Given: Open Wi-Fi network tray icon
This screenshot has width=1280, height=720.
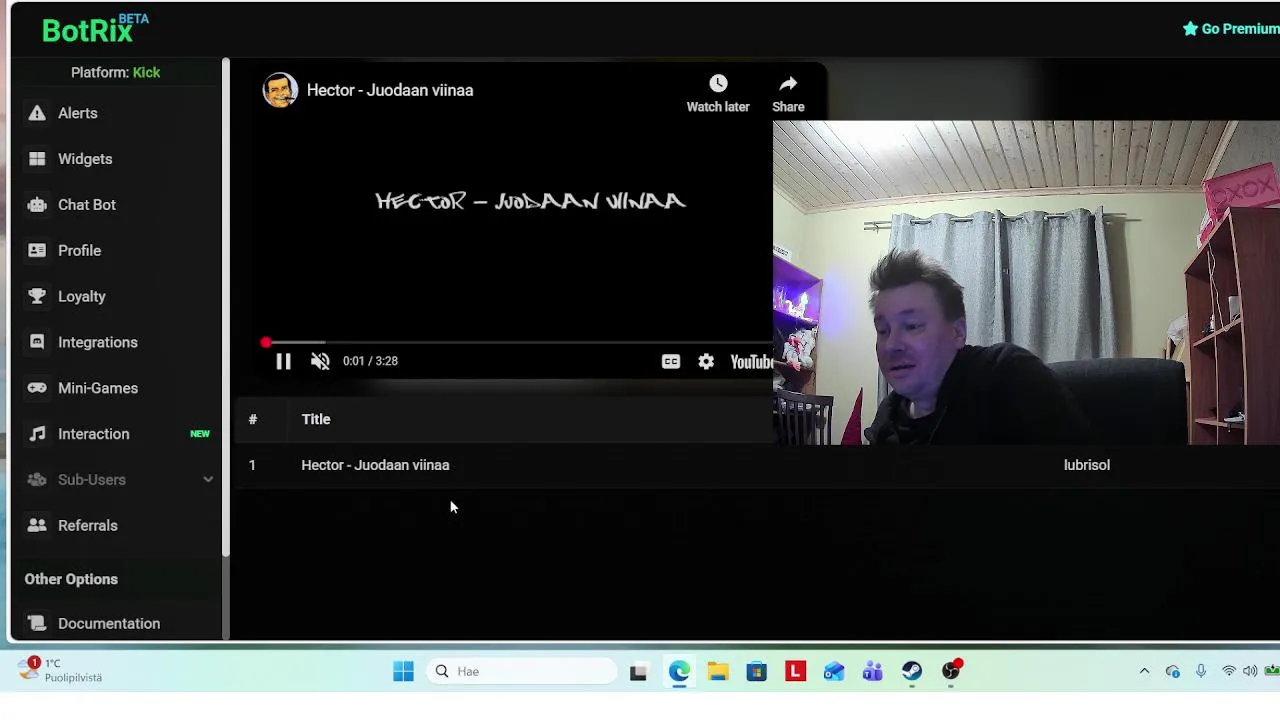Looking at the screenshot, I should pyautogui.click(x=1228, y=671).
